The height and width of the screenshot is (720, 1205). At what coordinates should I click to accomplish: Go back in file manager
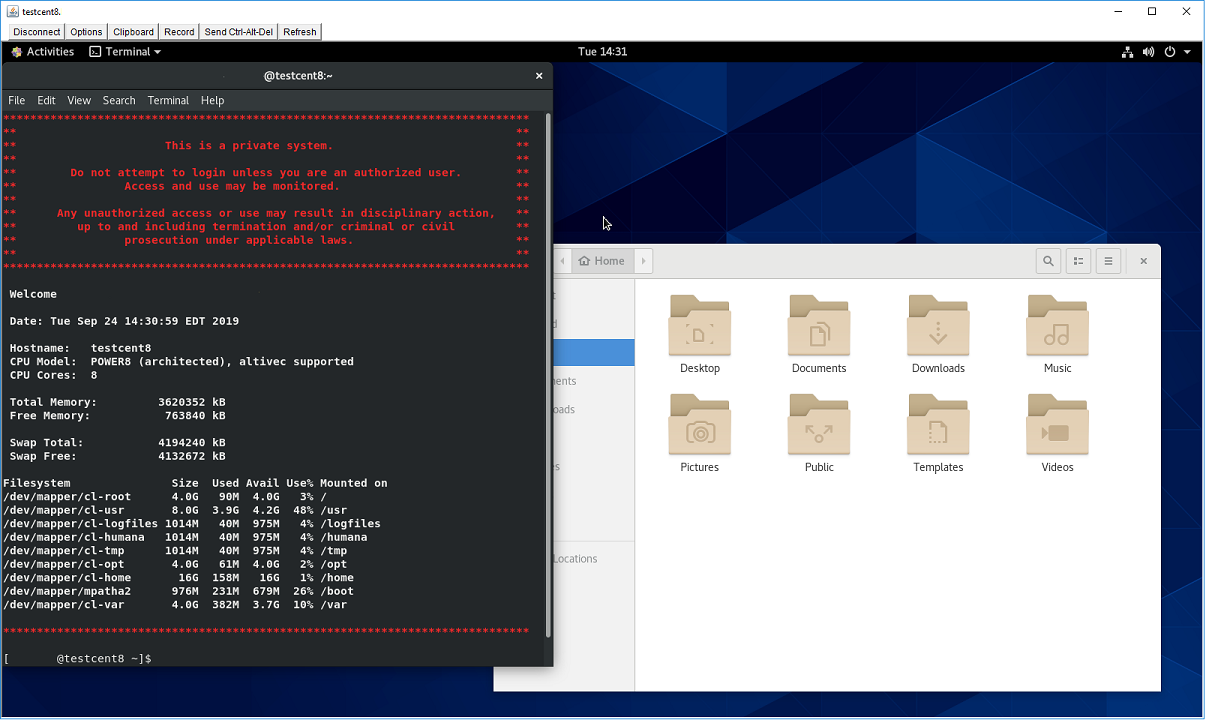pyautogui.click(x=562, y=261)
